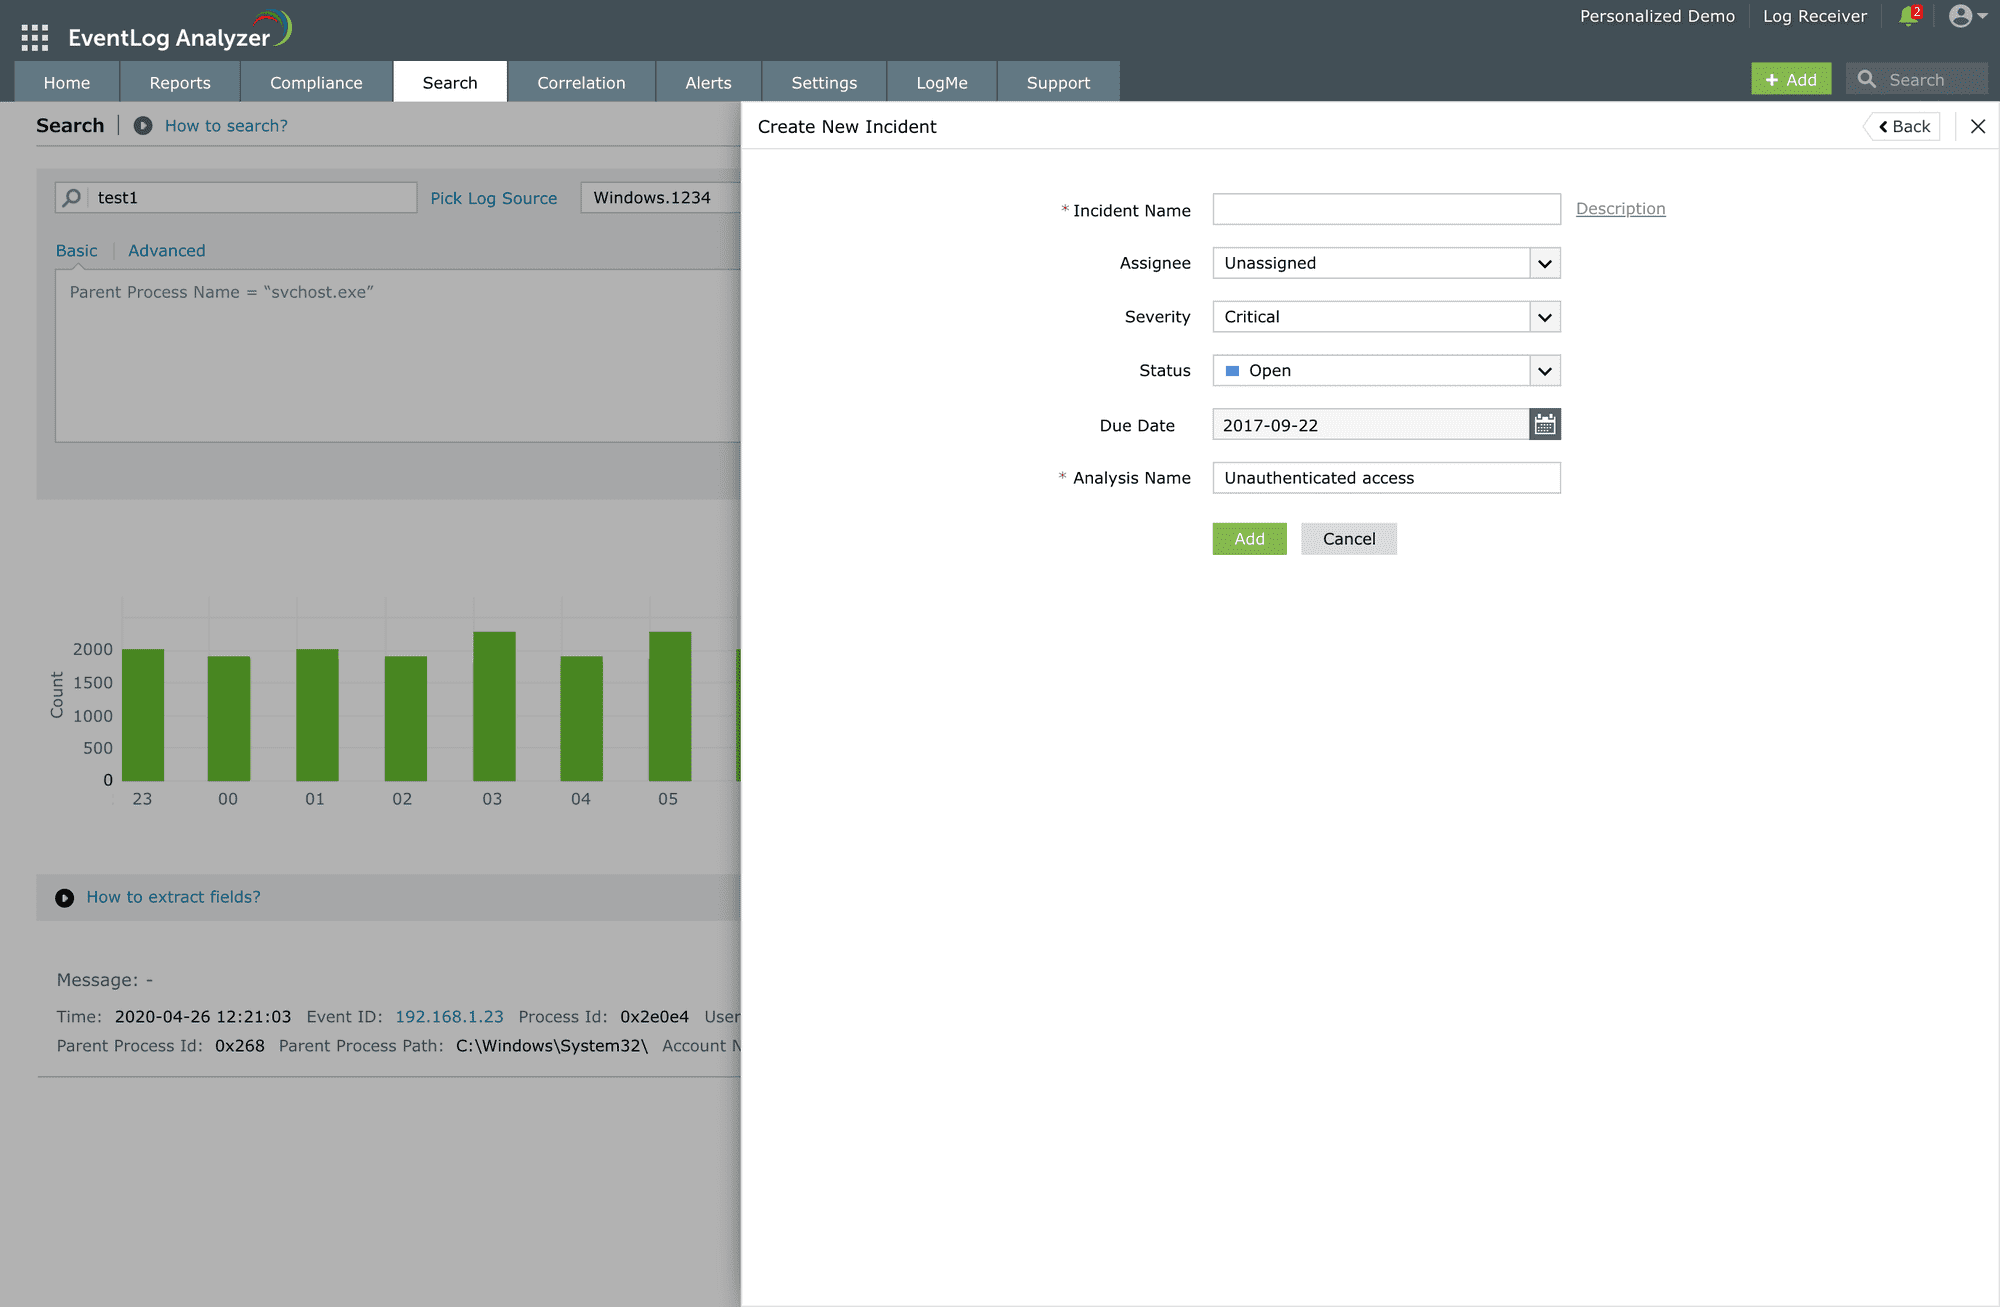
Task: Close the Create New Incident panel
Action: [1977, 126]
